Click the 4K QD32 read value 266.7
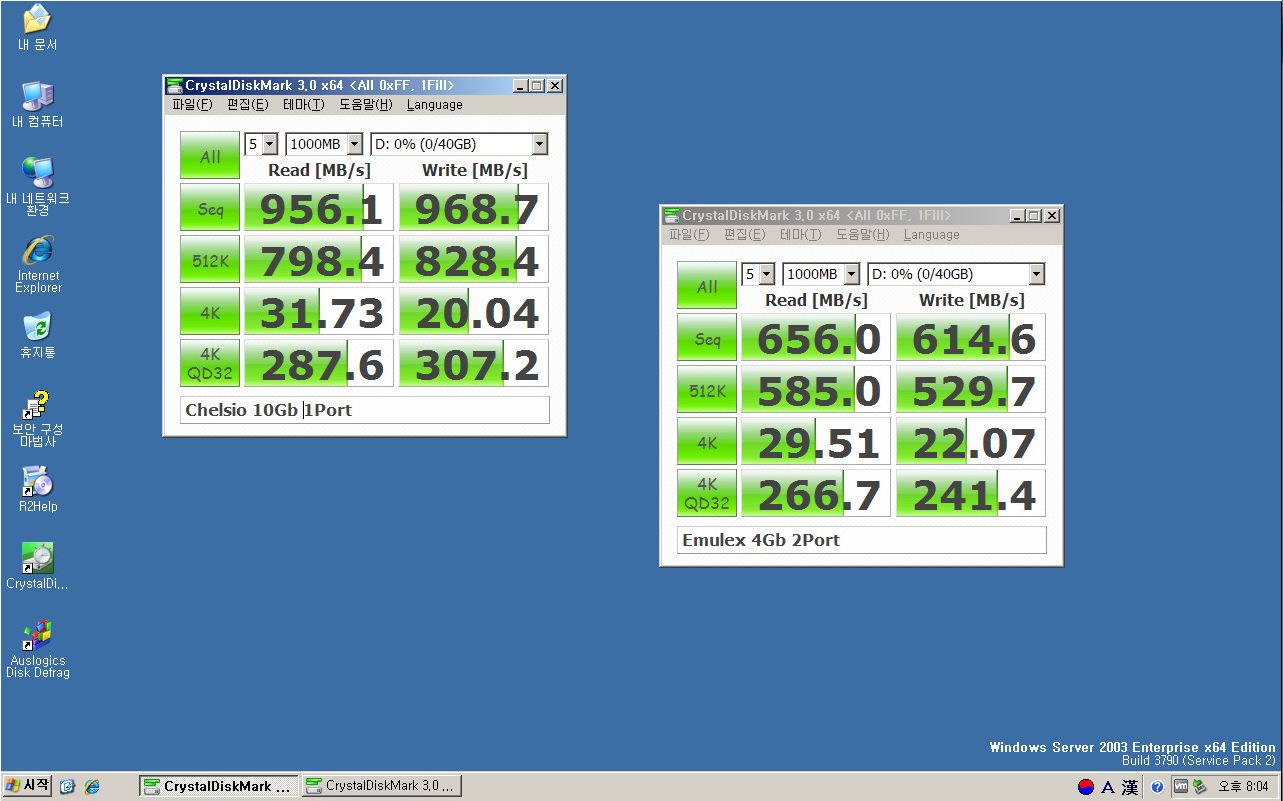This screenshot has width=1283, height=801. pyautogui.click(x=815, y=495)
